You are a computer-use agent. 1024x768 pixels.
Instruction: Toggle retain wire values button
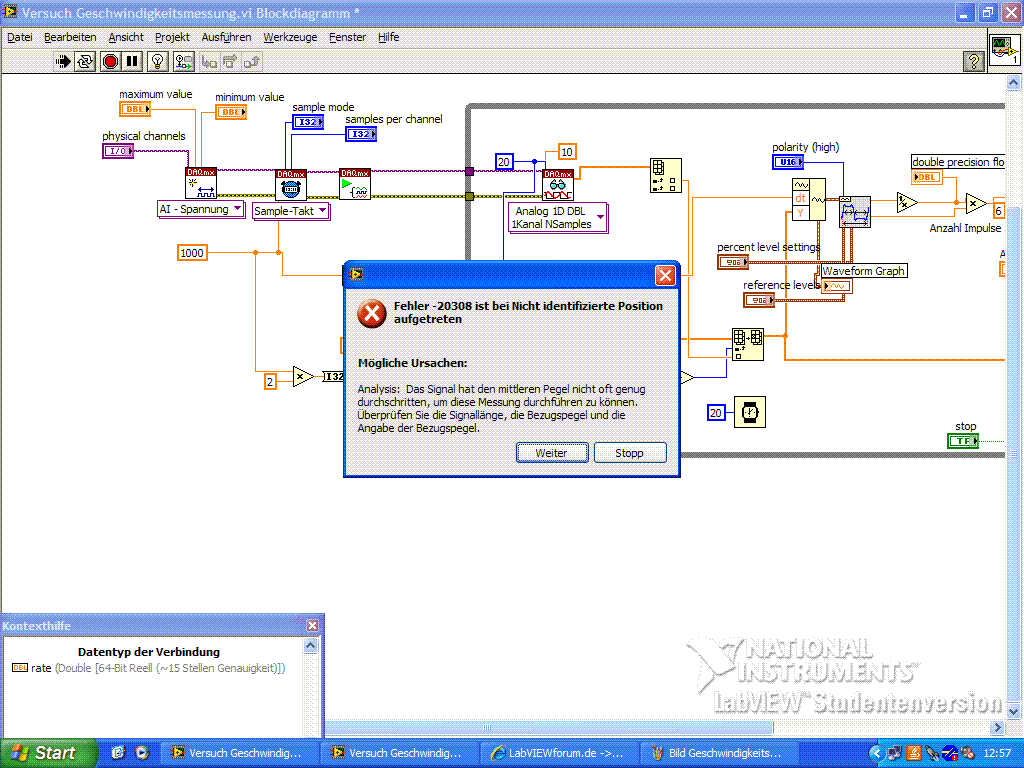184,61
